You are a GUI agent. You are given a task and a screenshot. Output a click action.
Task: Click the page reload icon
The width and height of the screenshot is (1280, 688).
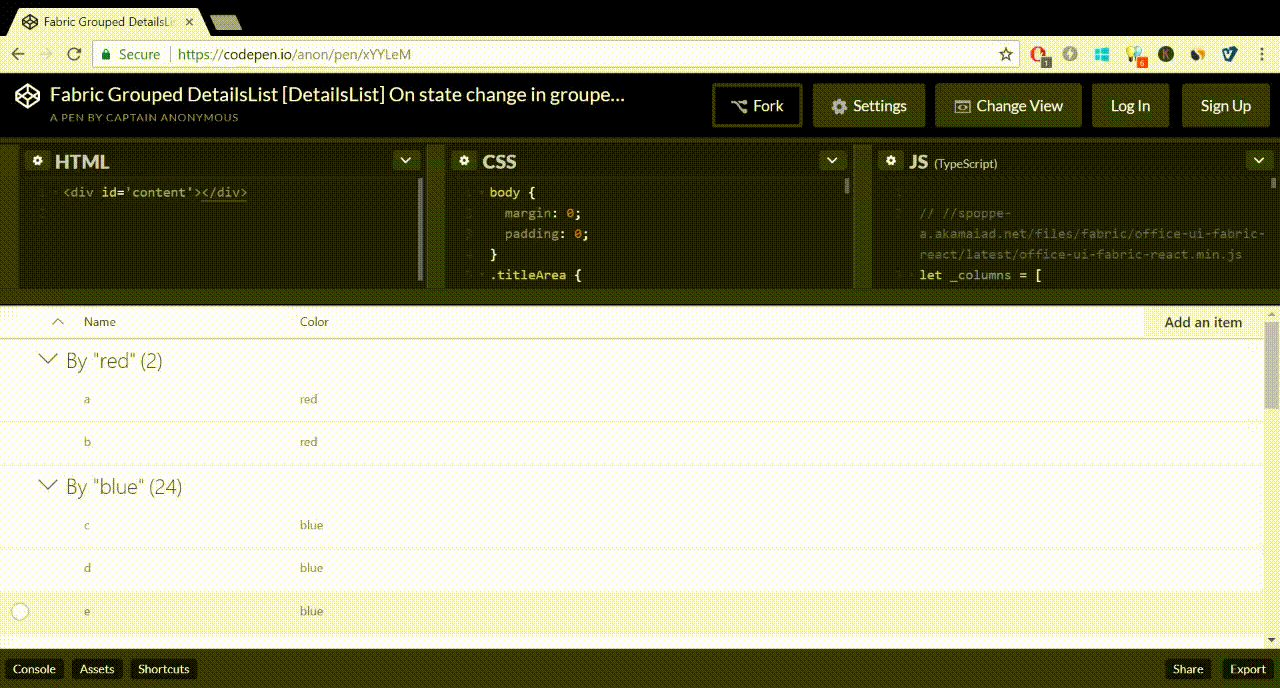click(x=75, y=54)
